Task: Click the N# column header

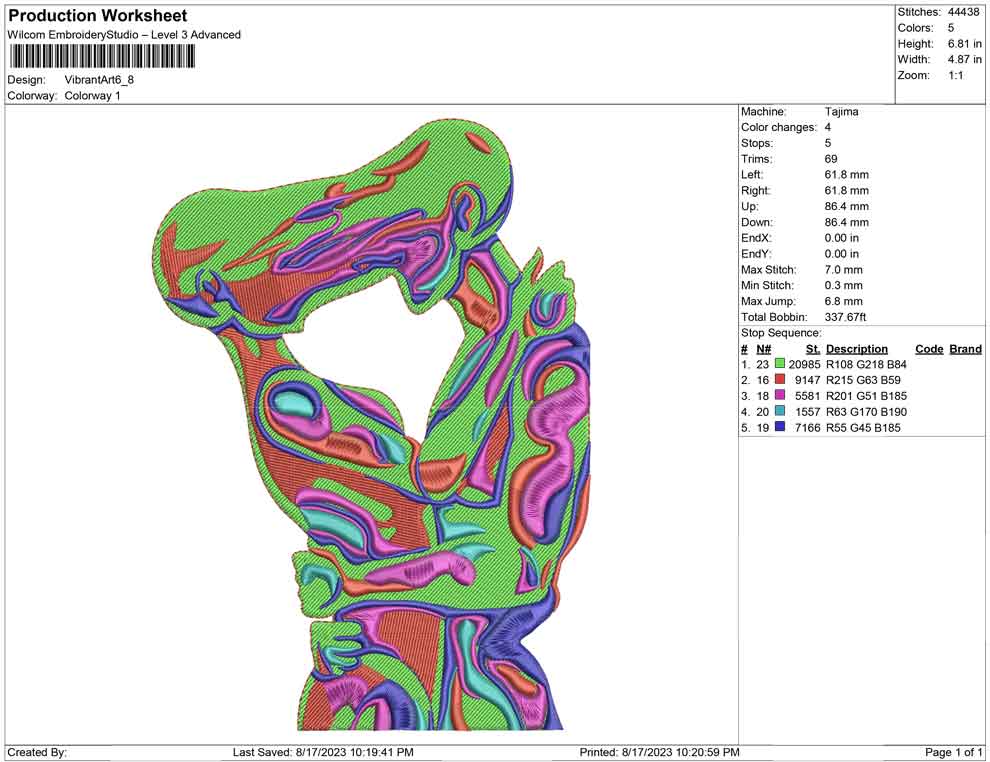Action: click(763, 349)
